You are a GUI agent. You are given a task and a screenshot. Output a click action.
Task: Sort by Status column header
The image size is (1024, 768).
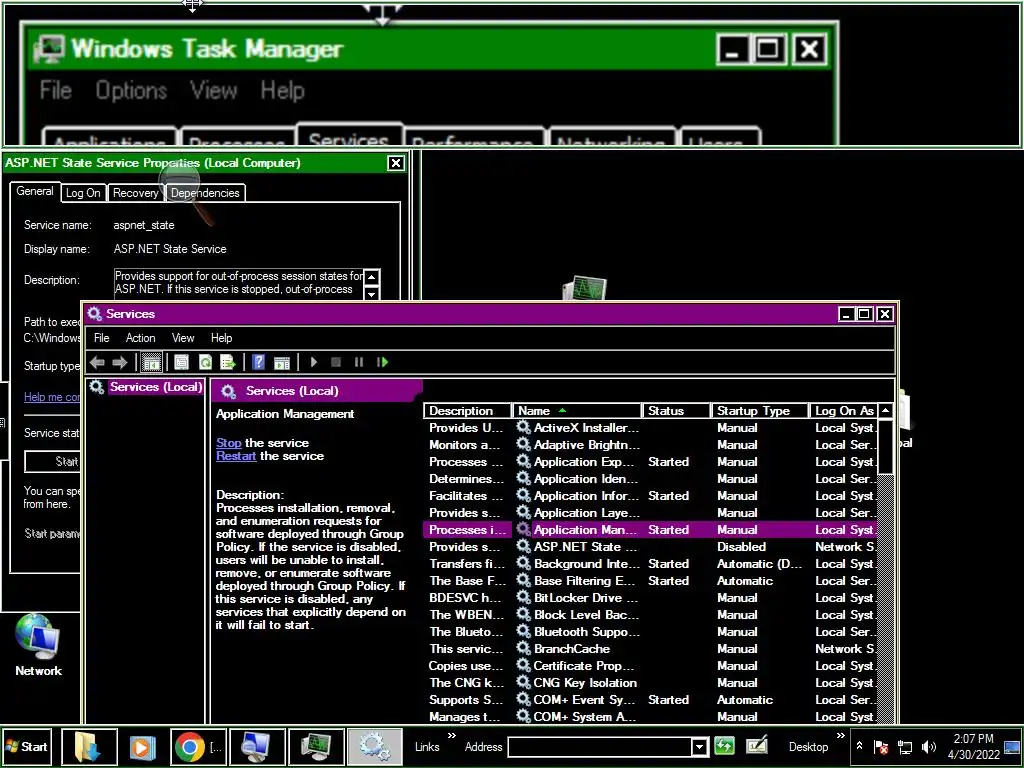[677, 411]
